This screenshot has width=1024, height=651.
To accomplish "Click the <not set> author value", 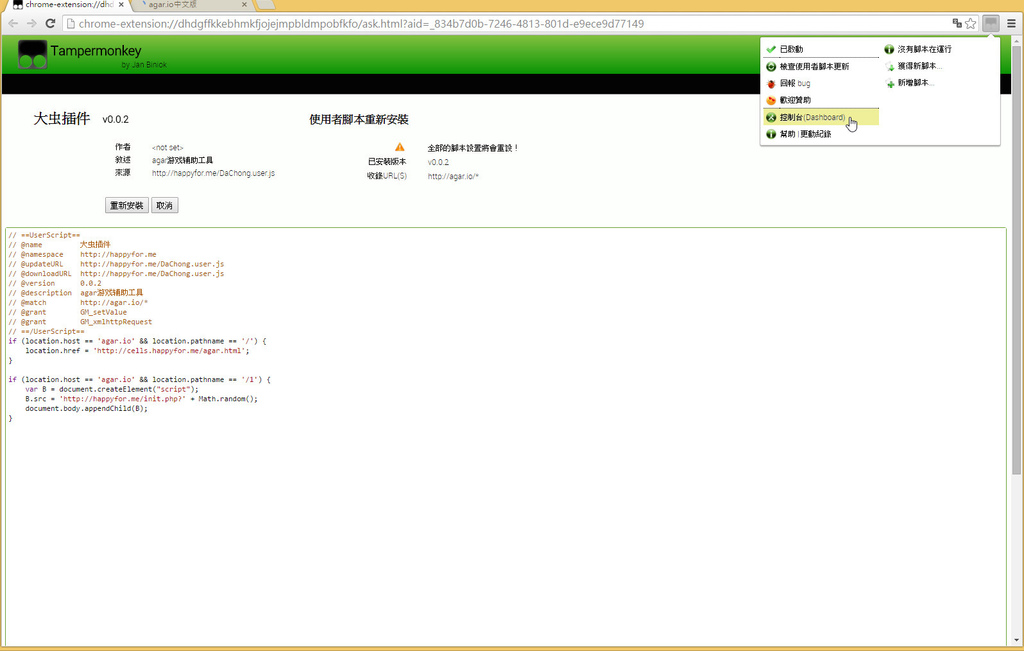I will point(167,148).
